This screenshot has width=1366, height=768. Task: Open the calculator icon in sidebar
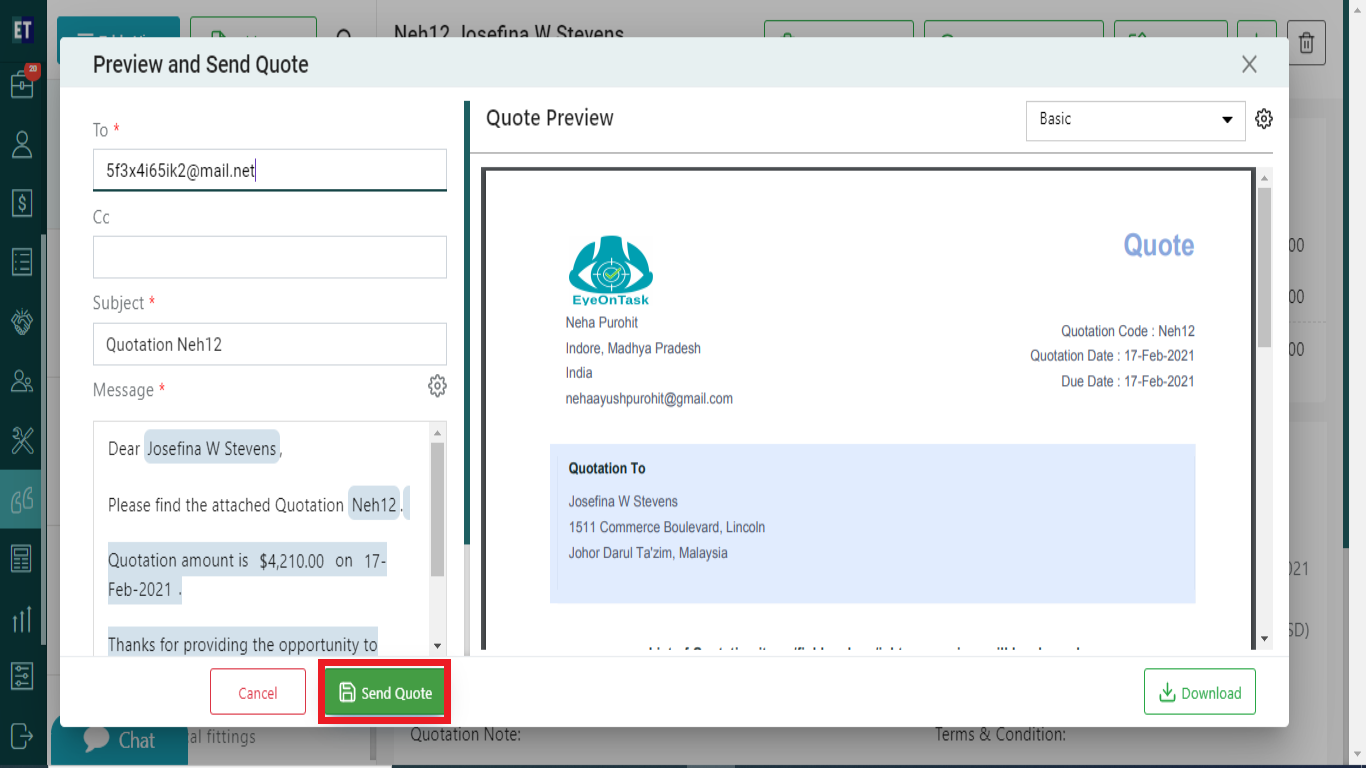tap(22, 558)
